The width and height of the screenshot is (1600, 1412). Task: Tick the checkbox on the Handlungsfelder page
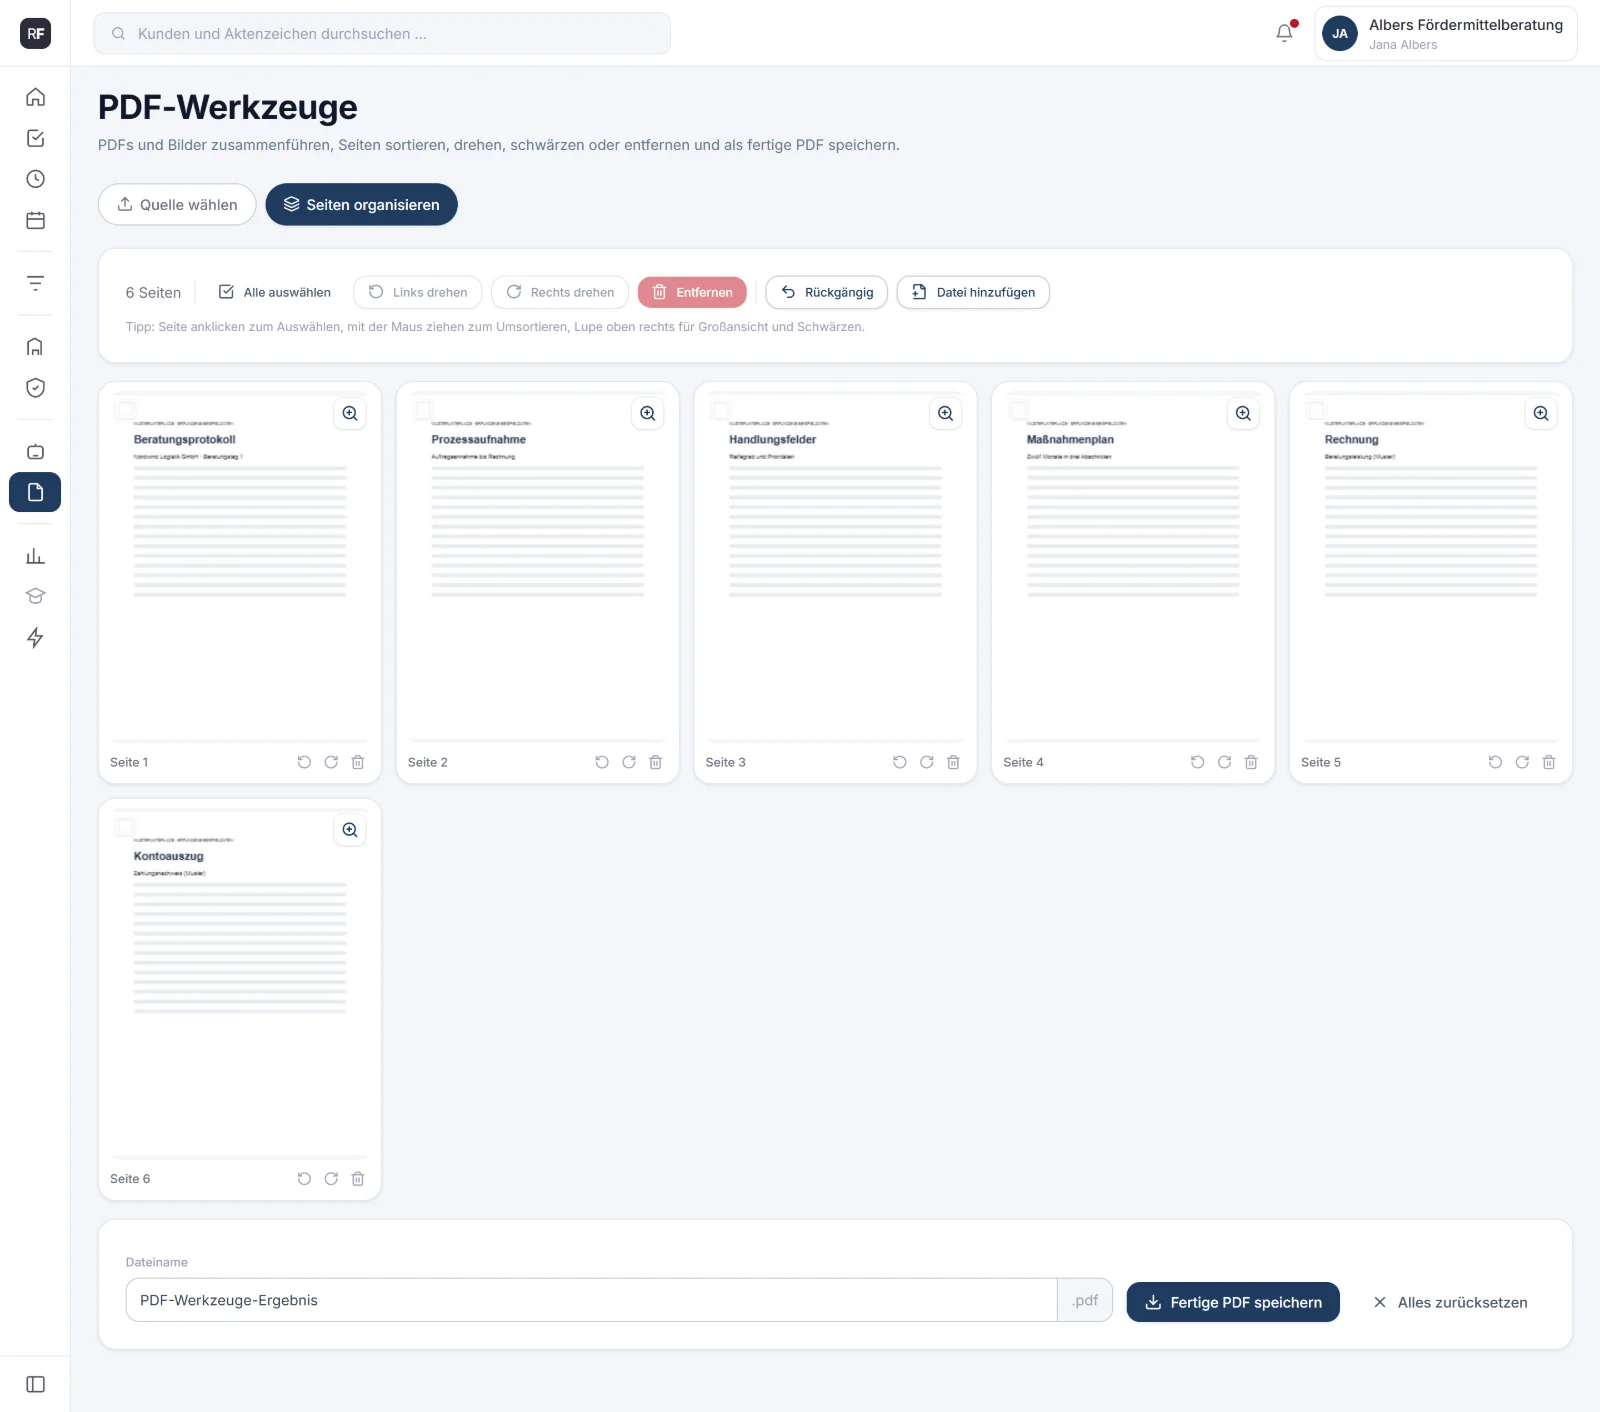click(x=721, y=410)
